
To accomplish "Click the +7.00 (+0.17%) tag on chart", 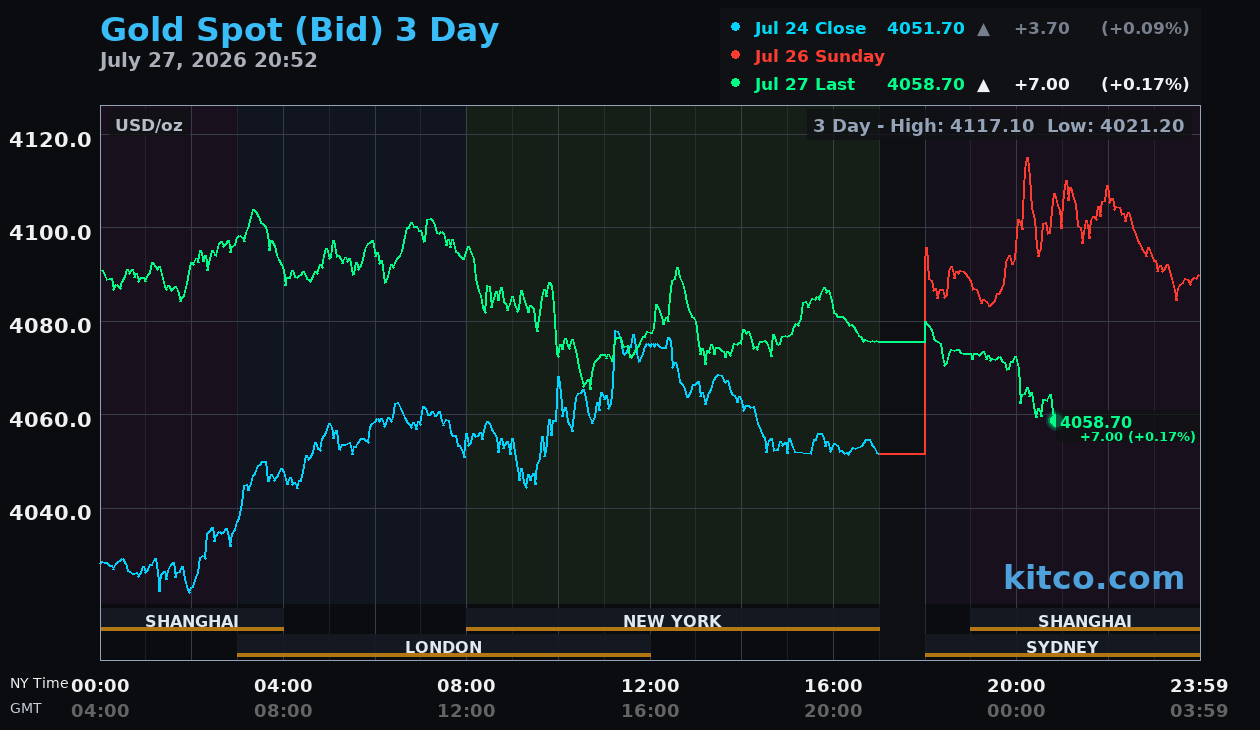I will tap(1138, 437).
